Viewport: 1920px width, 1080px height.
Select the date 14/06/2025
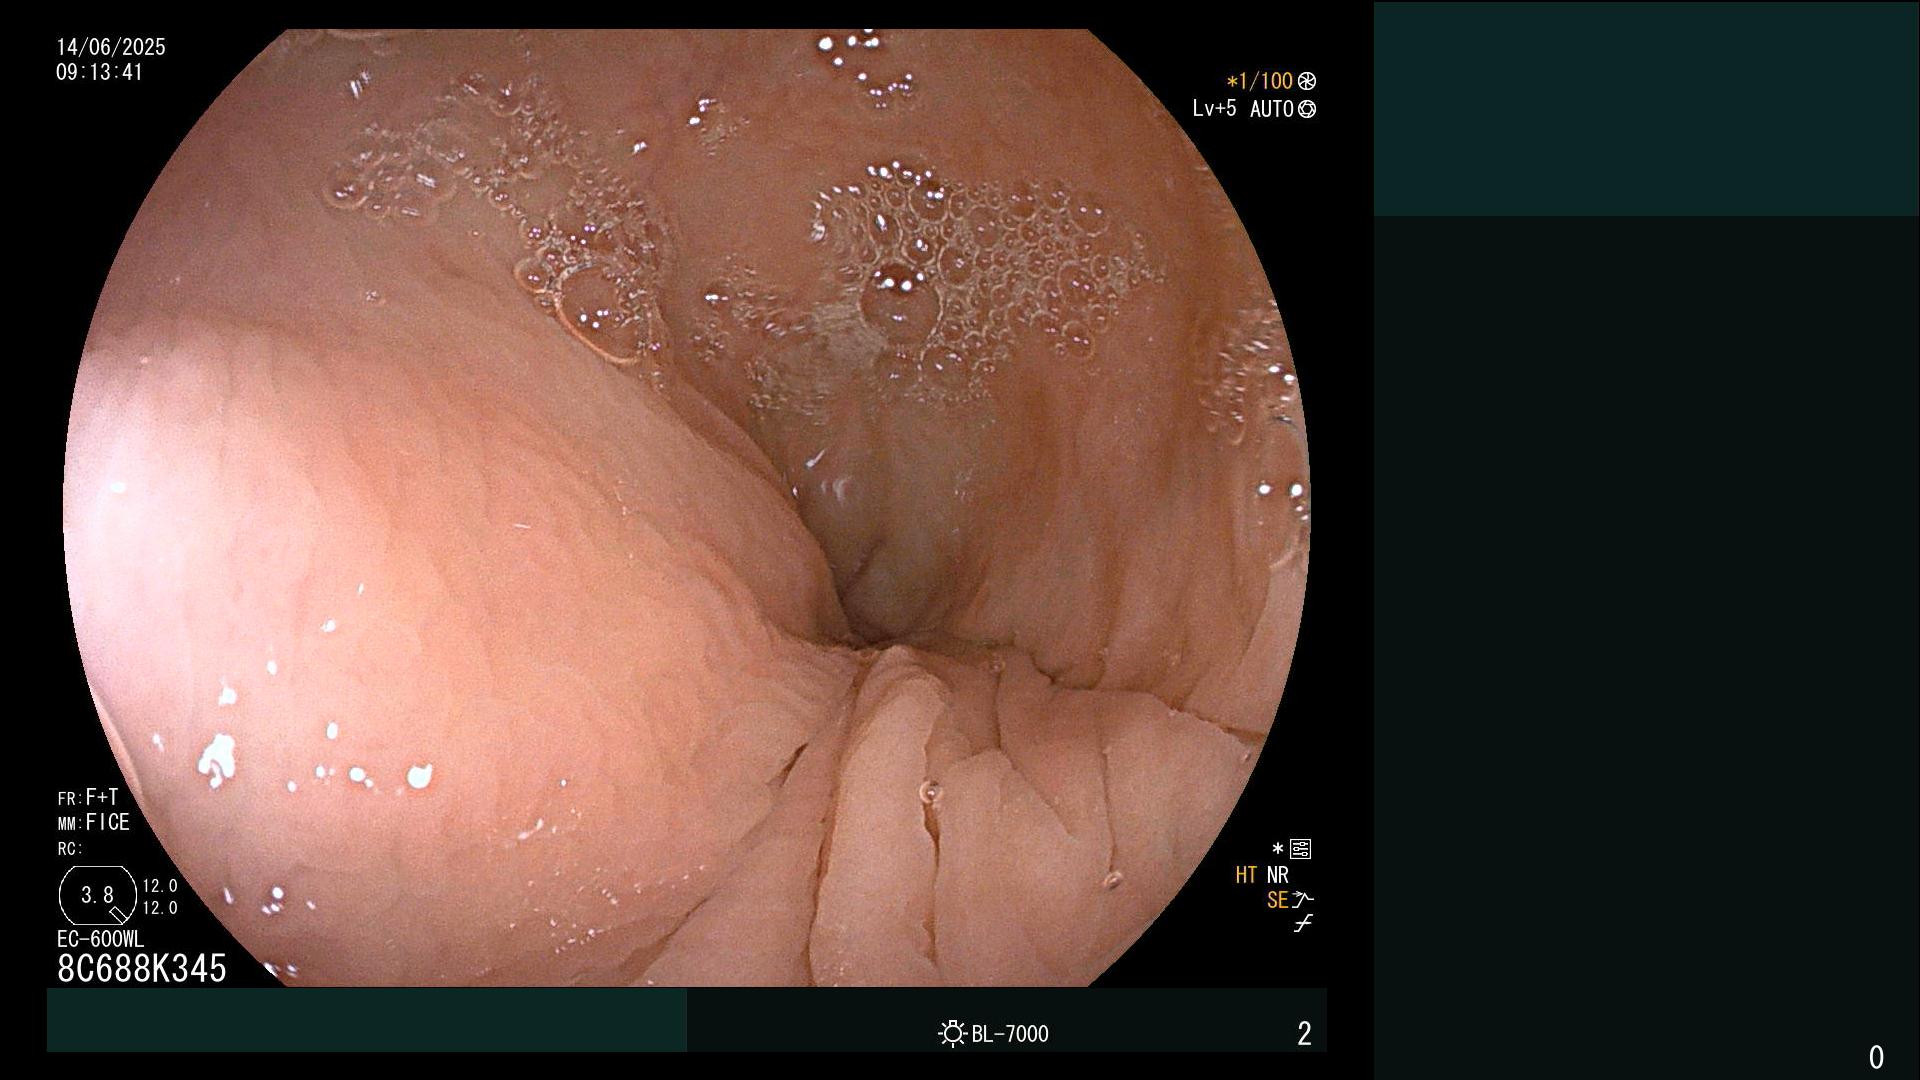tap(111, 47)
